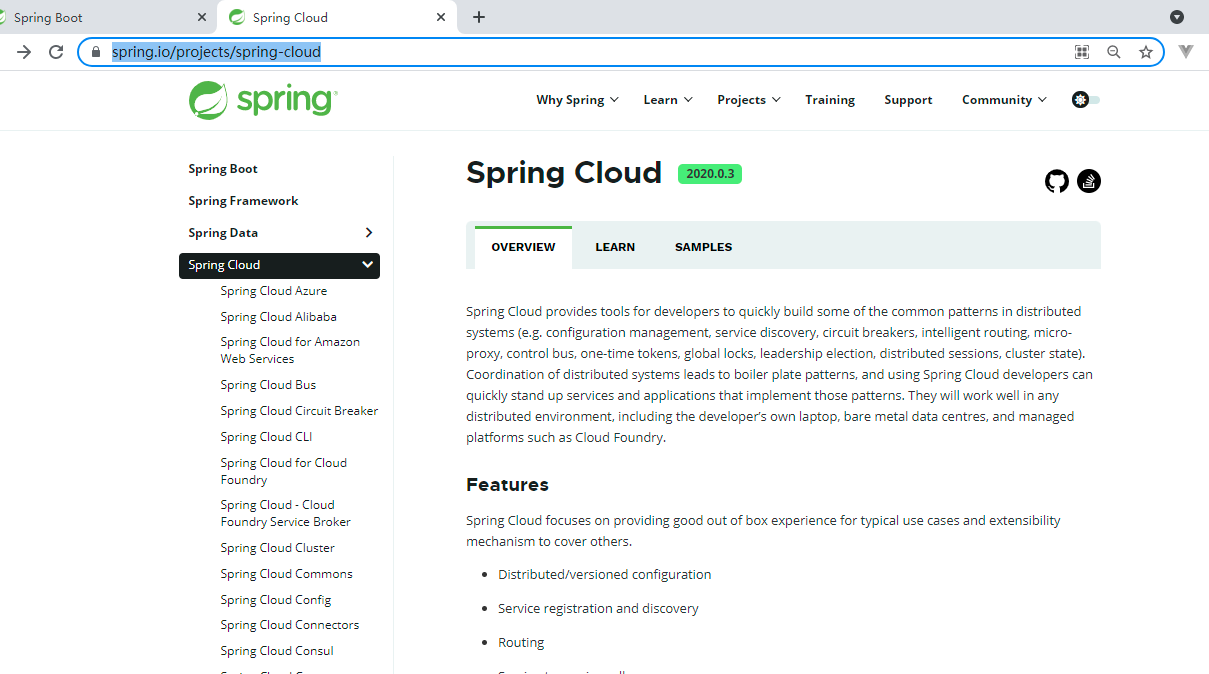Click the site lock icon in address bar
The width and height of the screenshot is (1209, 674).
coord(97,52)
